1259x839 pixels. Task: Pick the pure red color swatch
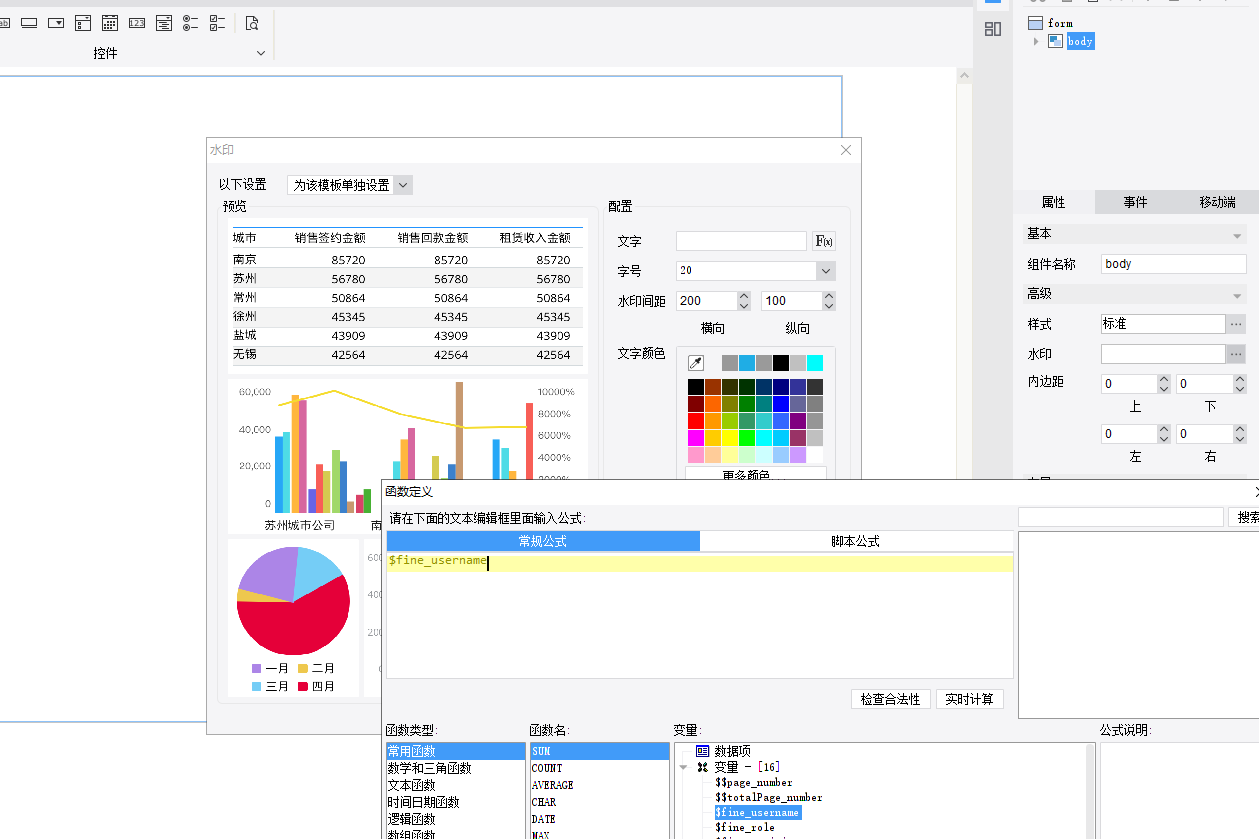pyautogui.click(x=696, y=421)
